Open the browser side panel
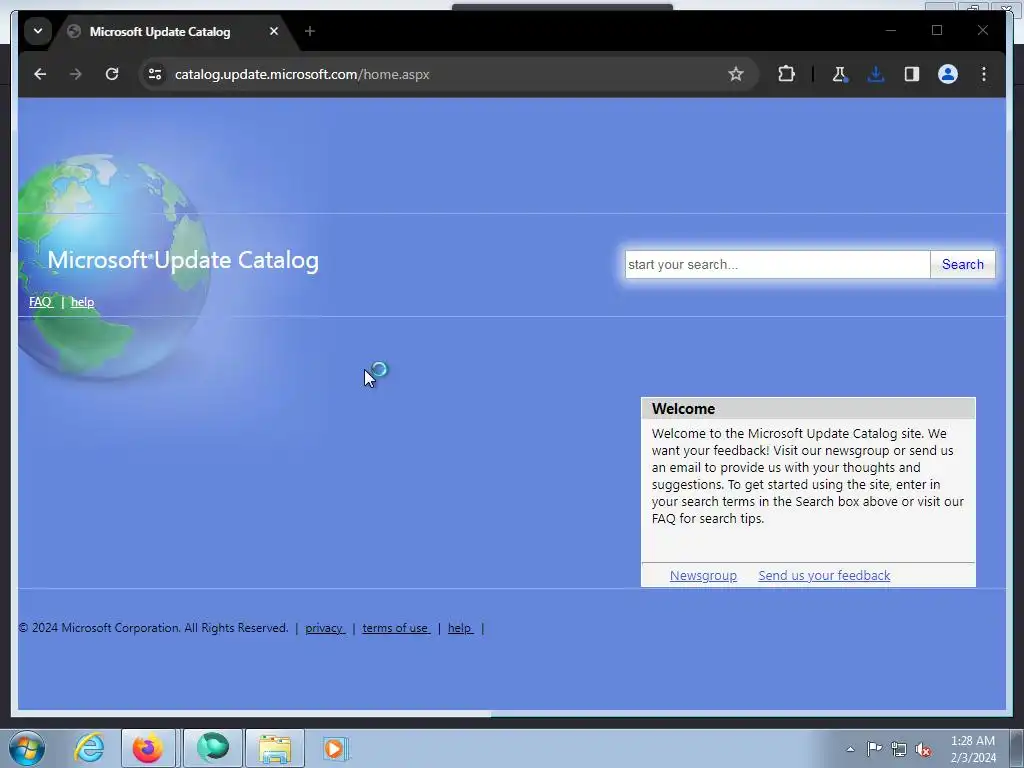1024x768 pixels. [912, 74]
